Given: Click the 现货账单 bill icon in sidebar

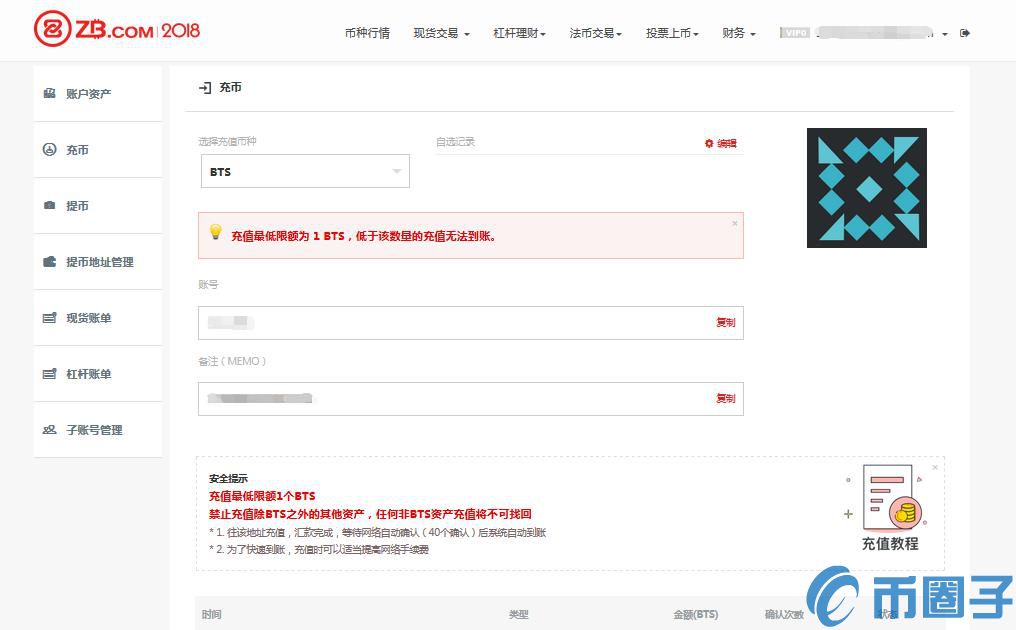Looking at the screenshot, I should 49,318.
